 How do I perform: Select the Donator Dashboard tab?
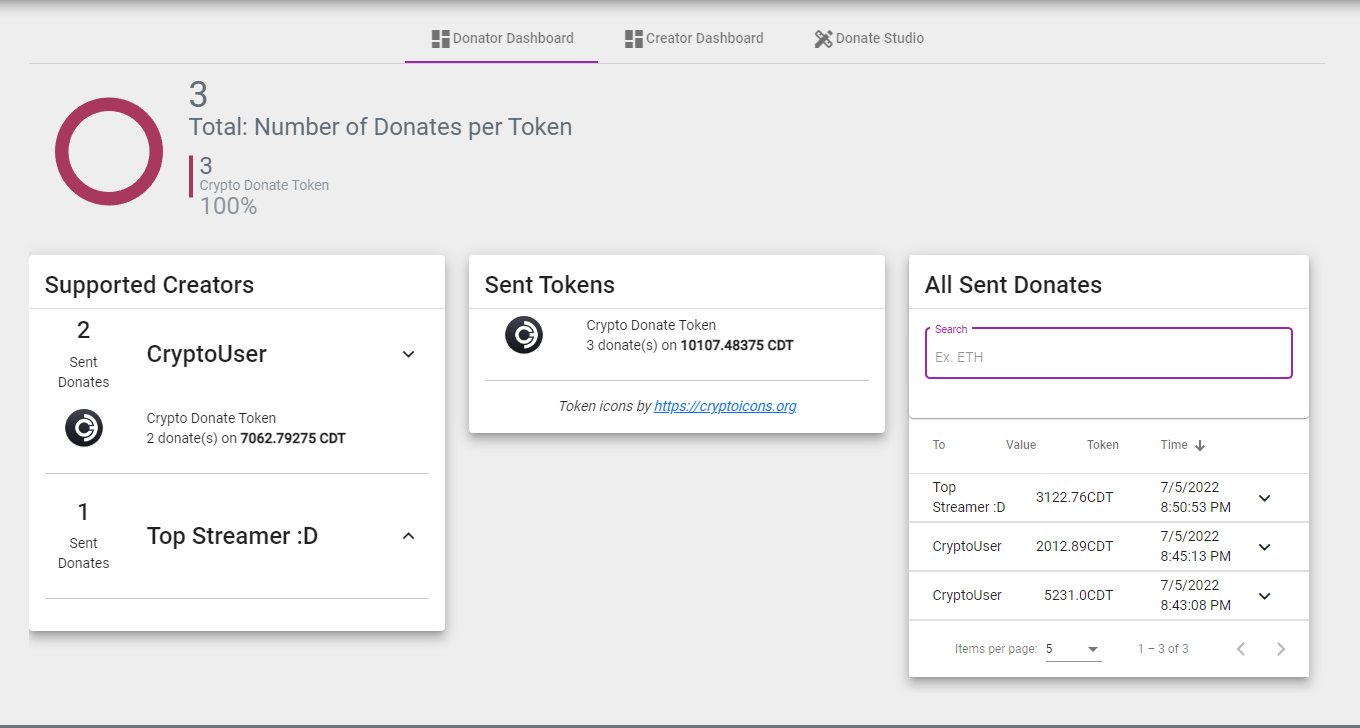pos(501,38)
